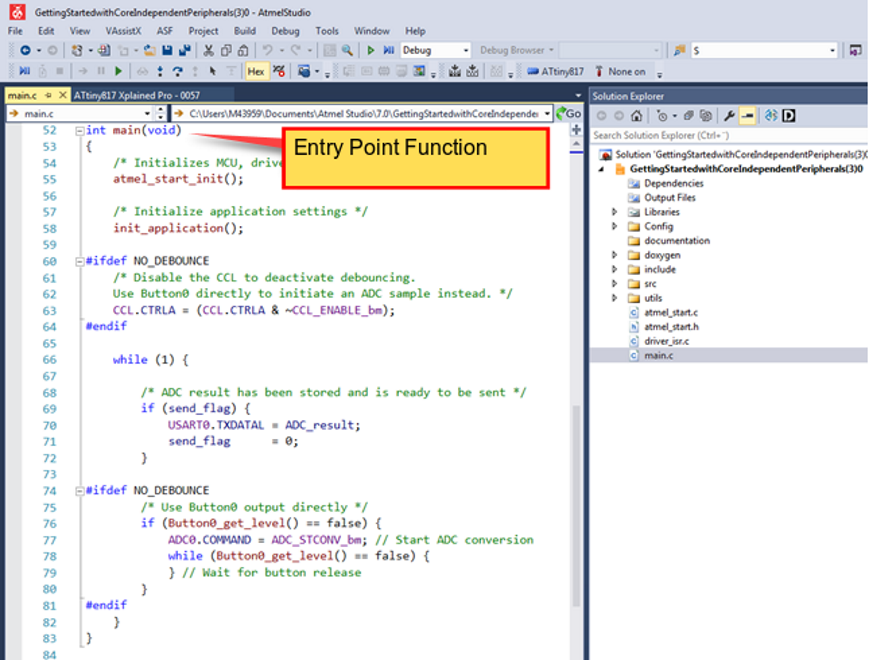Click the editor vertical scrollbar thumb
Image resolution: width=869 pixels, height=660 pixels.
(x=576, y=505)
